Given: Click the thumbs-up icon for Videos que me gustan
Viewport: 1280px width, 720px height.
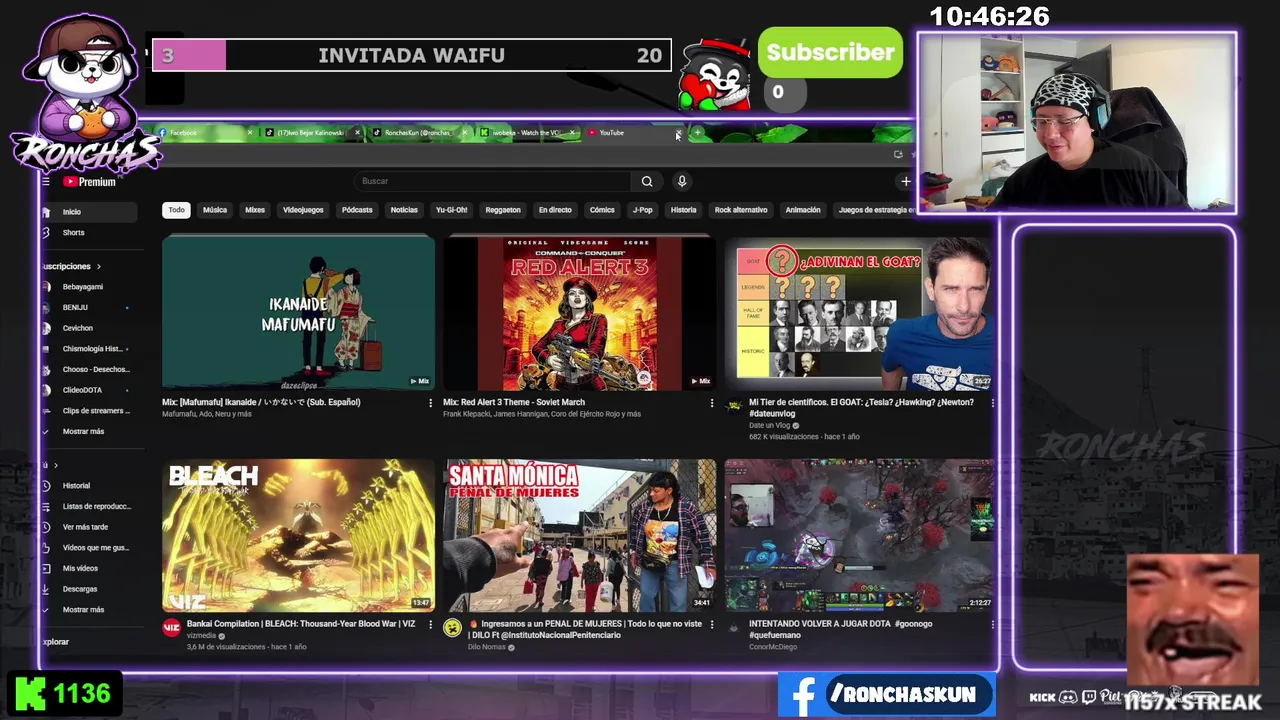Looking at the screenshot, I should 46,548.
